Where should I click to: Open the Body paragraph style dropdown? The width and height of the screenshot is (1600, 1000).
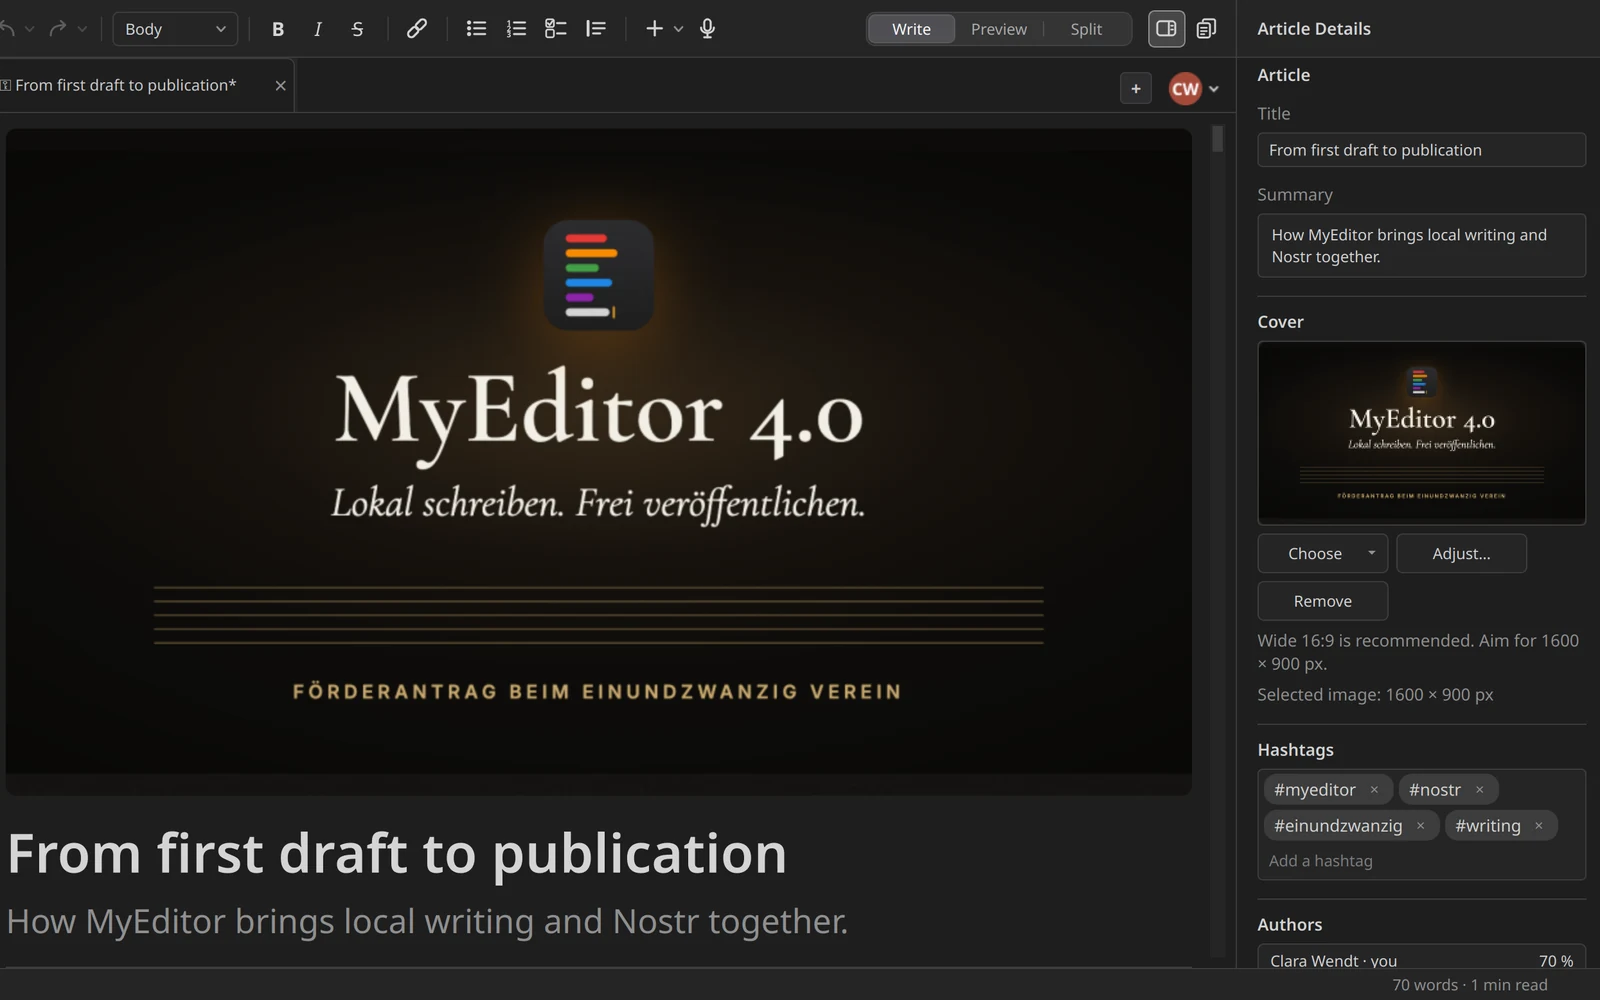tap(175, 29)
